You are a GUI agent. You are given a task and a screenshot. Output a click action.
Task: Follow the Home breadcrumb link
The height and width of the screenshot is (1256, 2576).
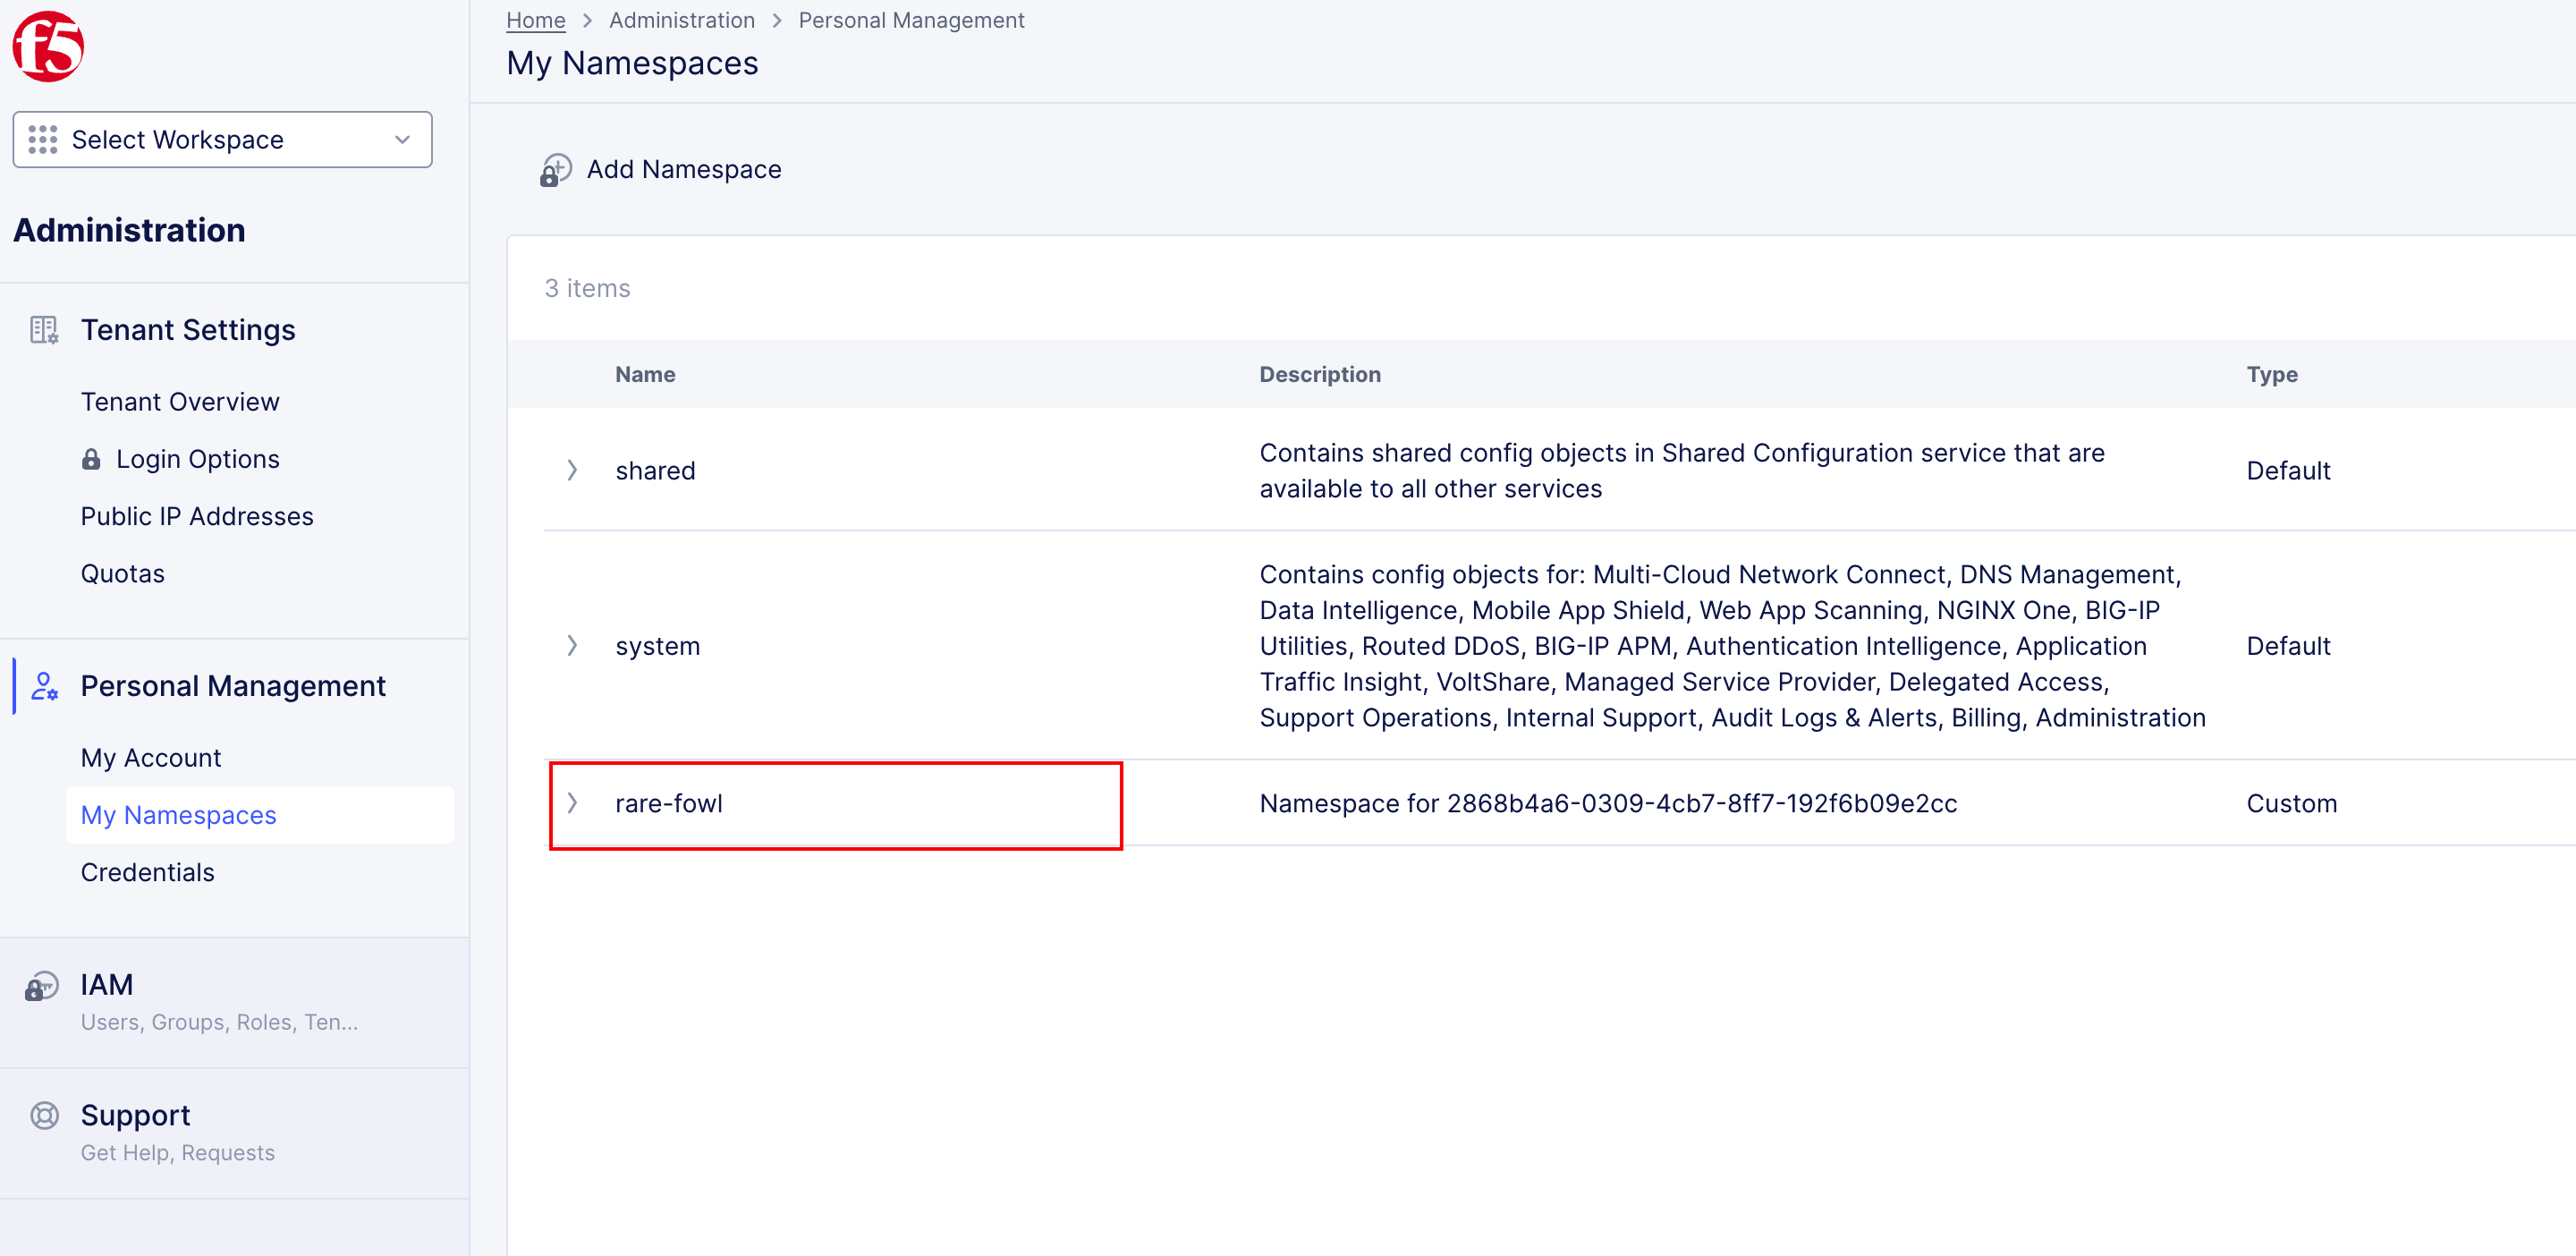[x=536, y=20]
